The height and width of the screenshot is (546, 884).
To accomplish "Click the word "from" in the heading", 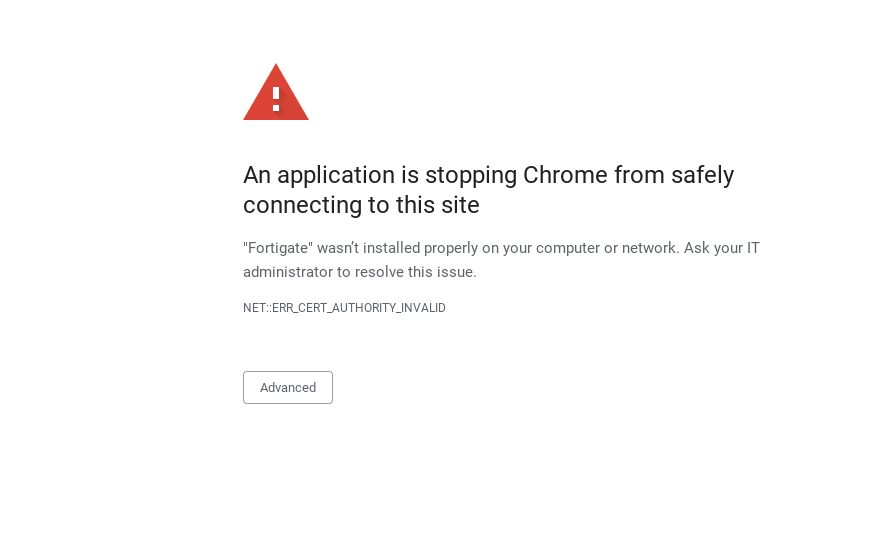I will click(x=639, y=175).
